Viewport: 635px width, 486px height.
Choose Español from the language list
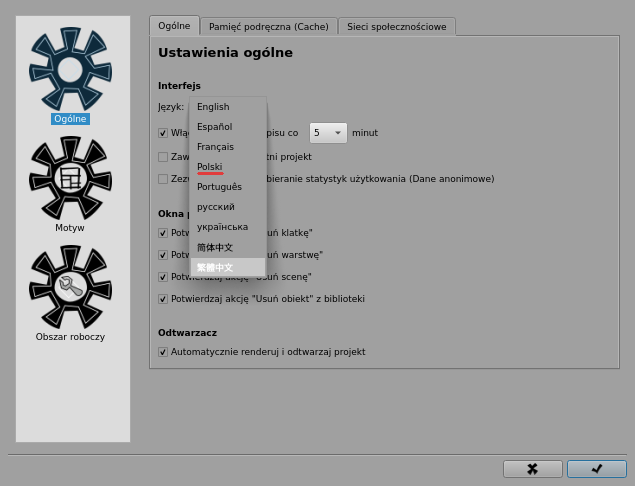(228, 127)
